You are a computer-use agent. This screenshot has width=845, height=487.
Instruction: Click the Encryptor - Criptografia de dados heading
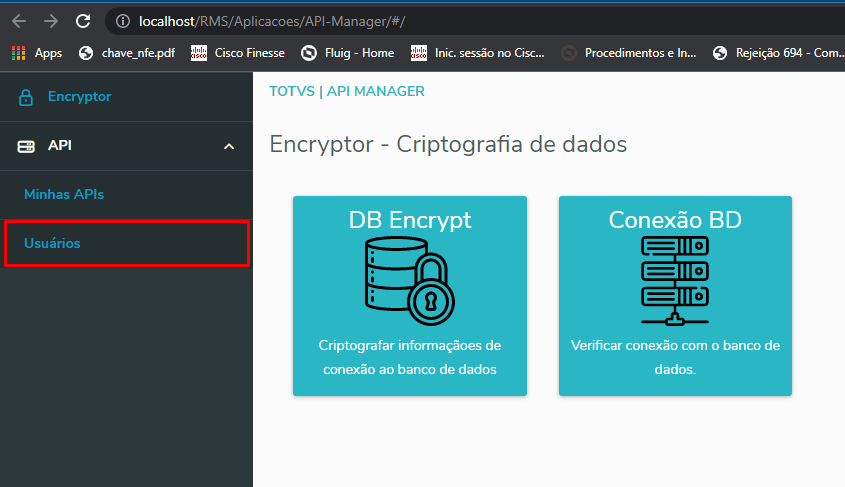pos(448,144)
